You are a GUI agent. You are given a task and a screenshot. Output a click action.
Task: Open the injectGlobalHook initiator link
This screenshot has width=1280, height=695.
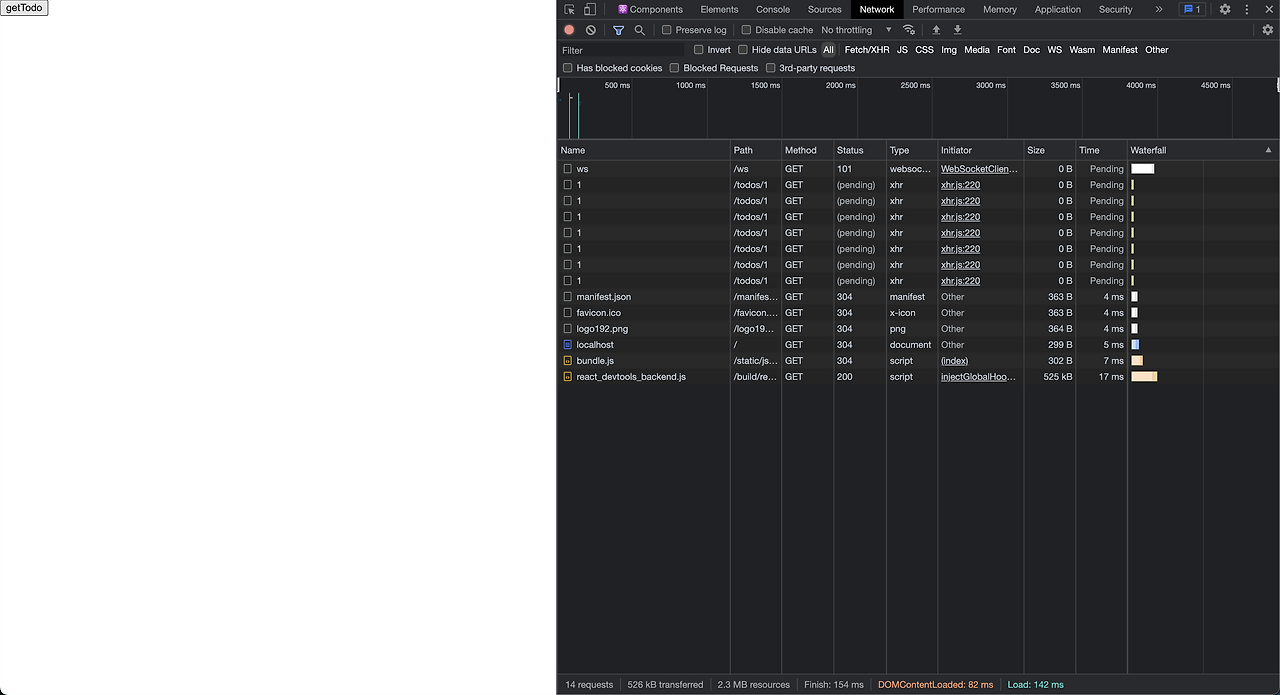click(978, 377)
